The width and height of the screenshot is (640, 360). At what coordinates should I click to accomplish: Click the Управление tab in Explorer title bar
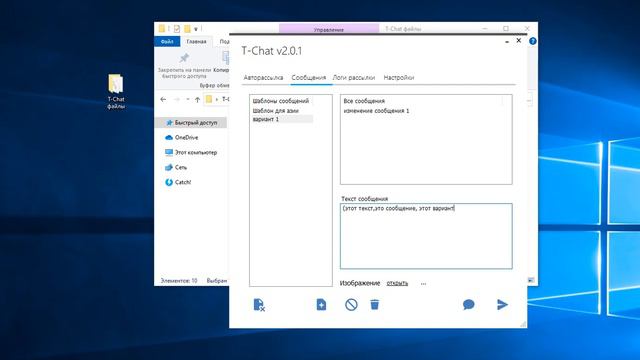(x=329, y=29)
